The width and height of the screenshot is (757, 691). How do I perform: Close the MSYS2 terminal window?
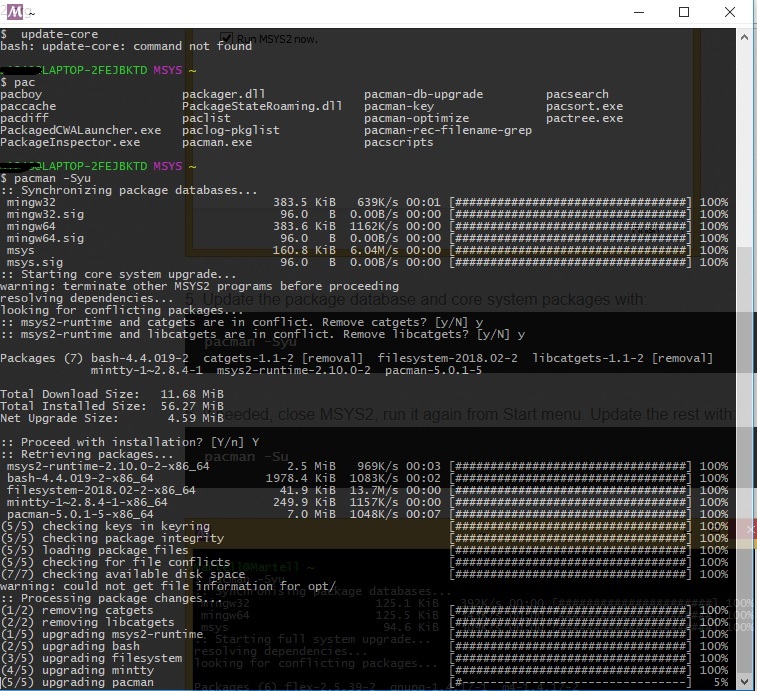click(x=731, y=13)
